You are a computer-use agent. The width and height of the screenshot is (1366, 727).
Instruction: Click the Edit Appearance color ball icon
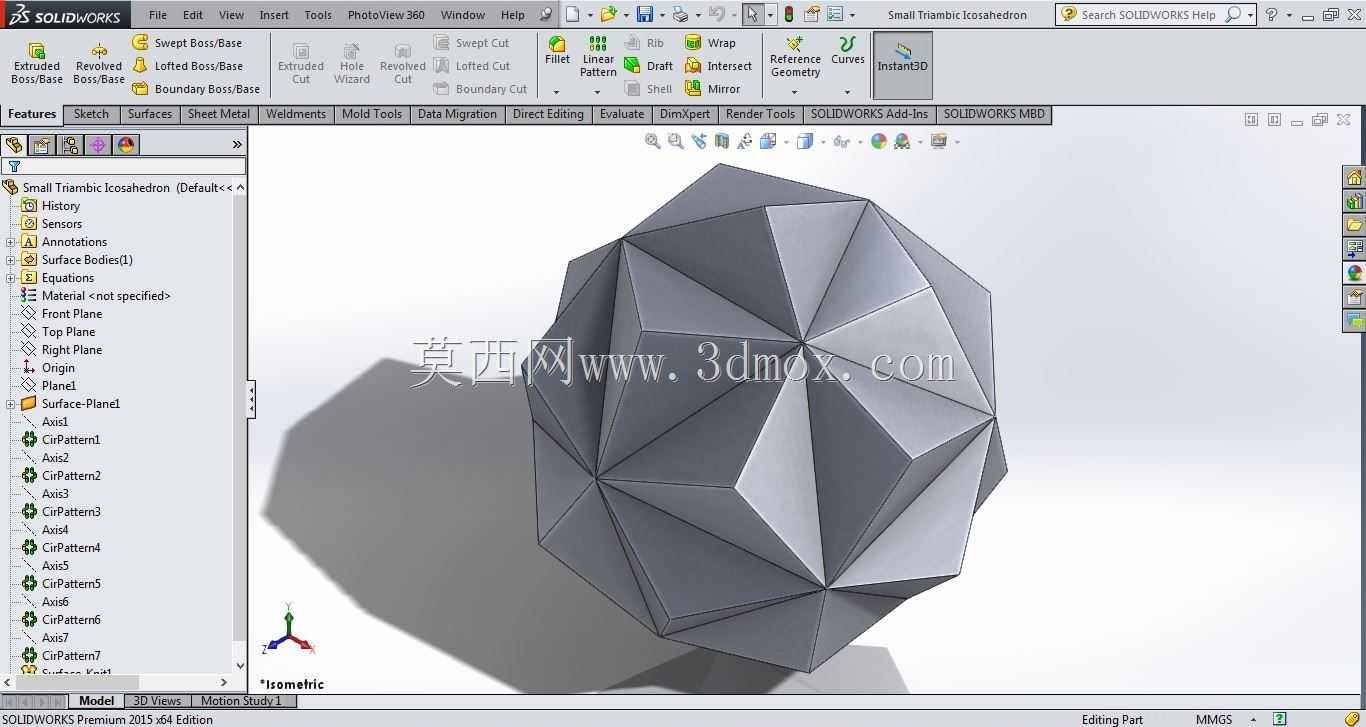tap(879, 142)
